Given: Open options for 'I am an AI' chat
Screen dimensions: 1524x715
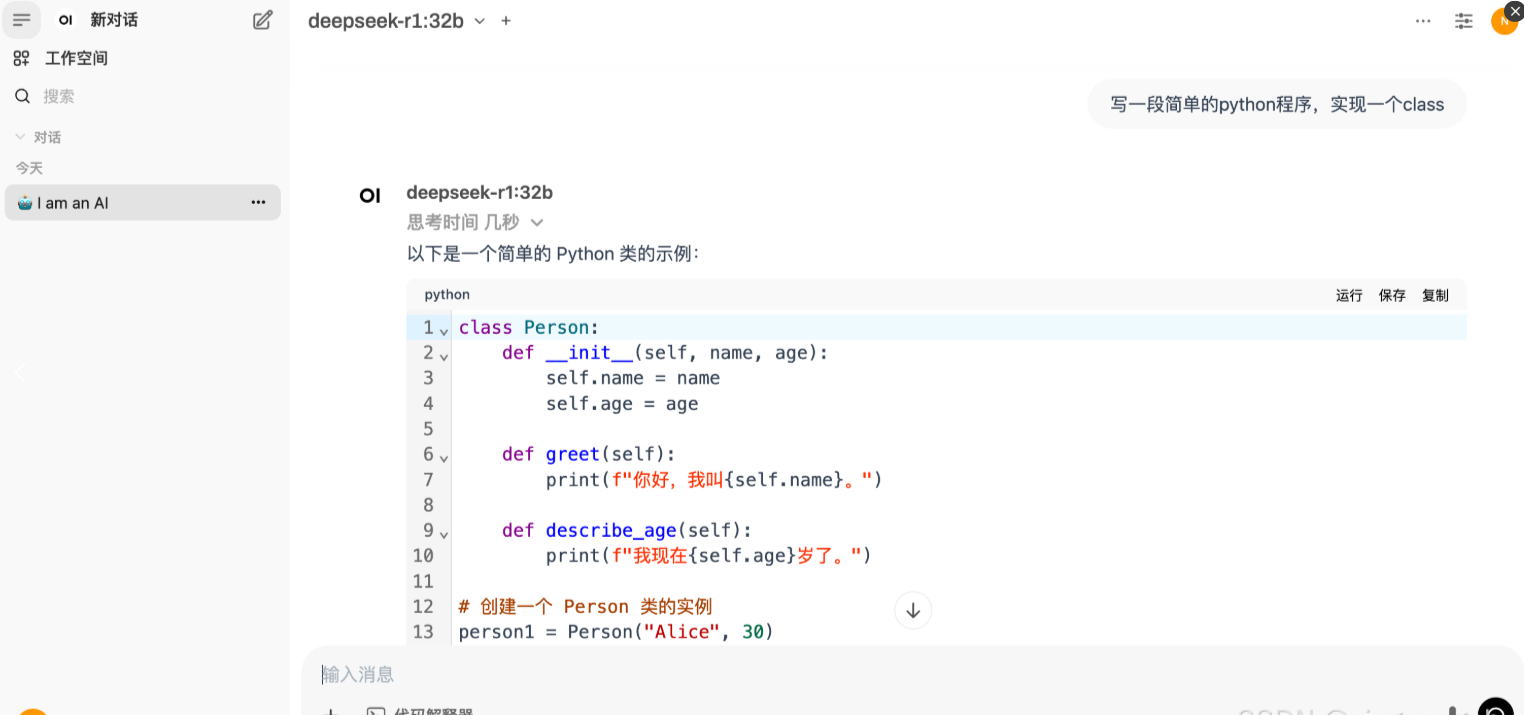Looking at the screenshot, I should click(259, 202).
